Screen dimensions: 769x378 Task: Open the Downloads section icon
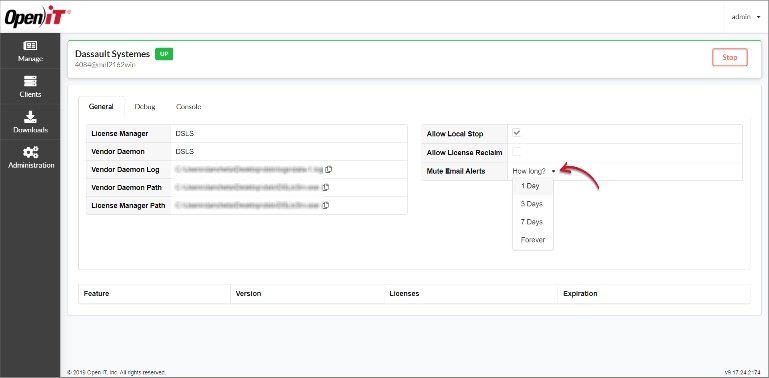pos(30,117)
